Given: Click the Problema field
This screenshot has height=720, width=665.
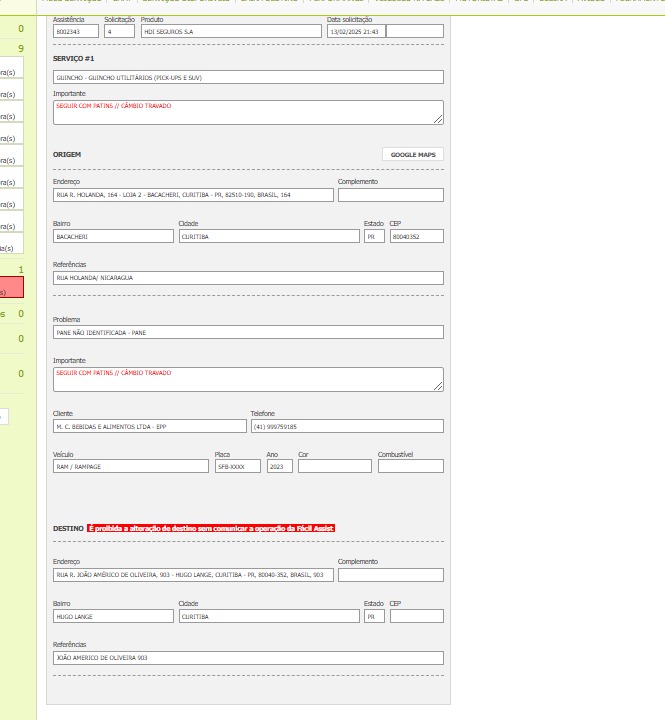Looking at the screenshot, I should tap(248, 332).
